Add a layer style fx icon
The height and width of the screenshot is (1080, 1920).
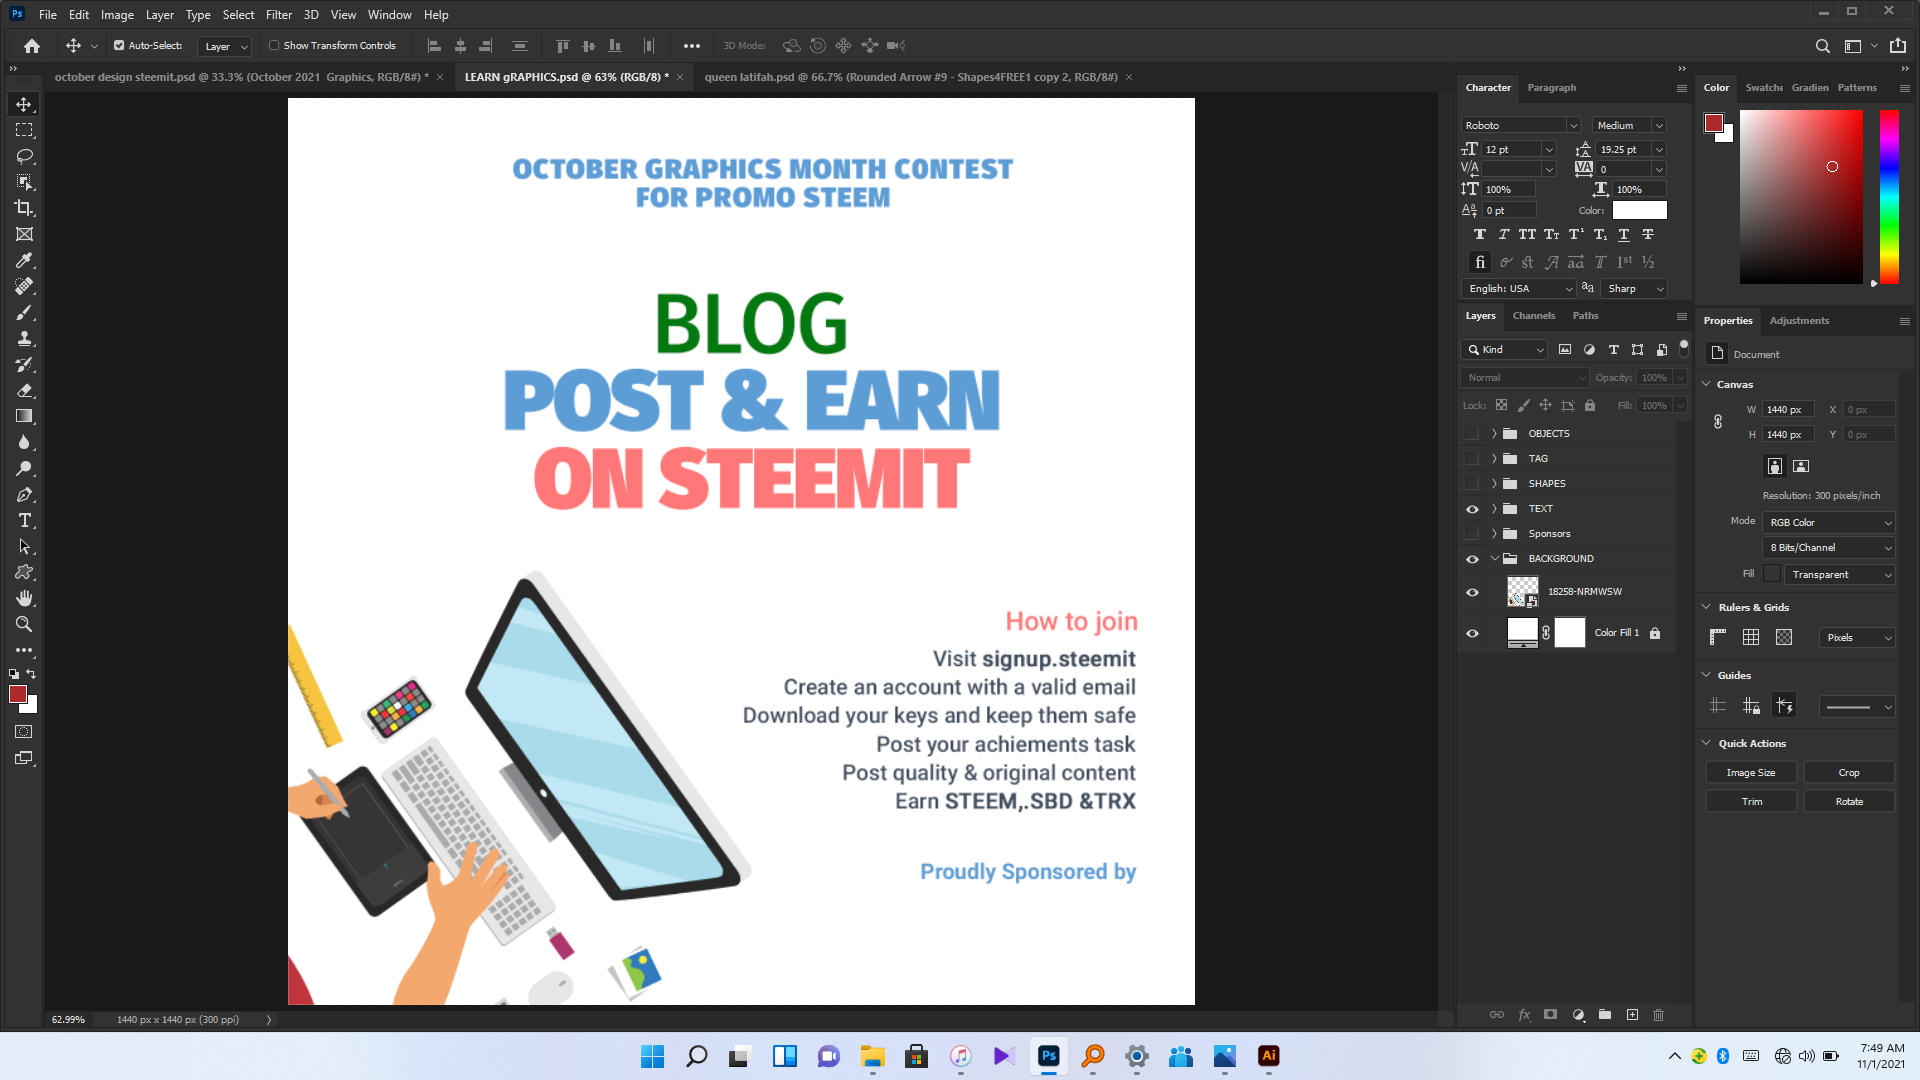pos(1524,1015)
